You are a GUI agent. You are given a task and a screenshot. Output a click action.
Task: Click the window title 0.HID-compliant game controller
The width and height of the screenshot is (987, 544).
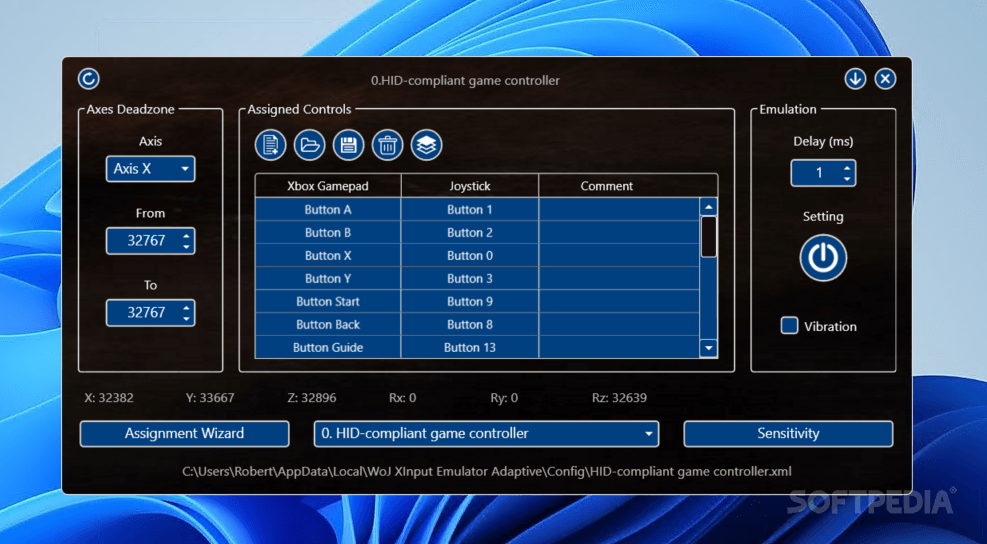[465, 81]
